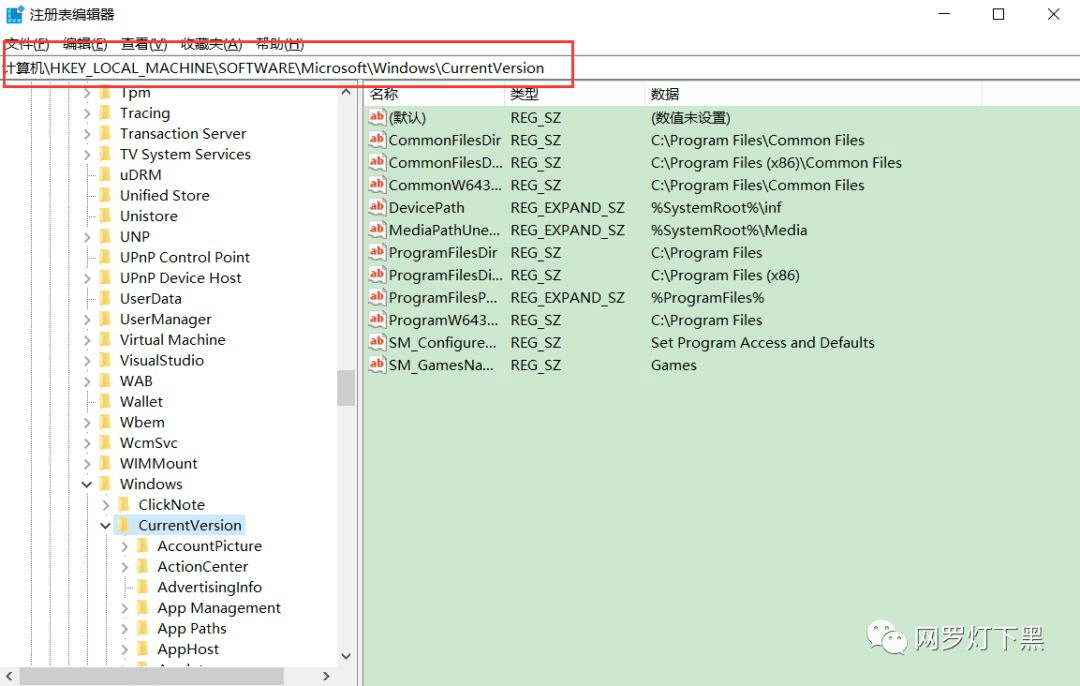The image size is (1080, 686).
Task: Expand the WIMMount key
Action: pyautogui.click(x=87, y=464)
